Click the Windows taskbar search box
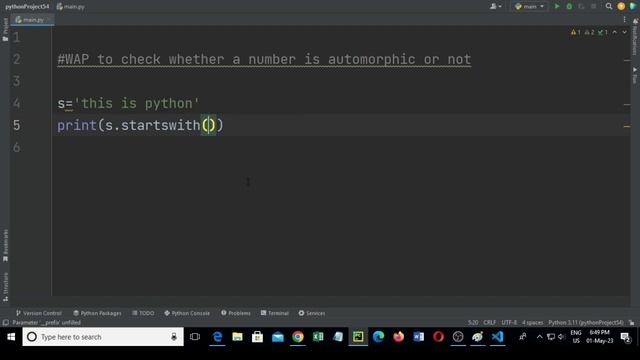Image resolution: width=640 pixels, height=360 pixels. point(103,337)
